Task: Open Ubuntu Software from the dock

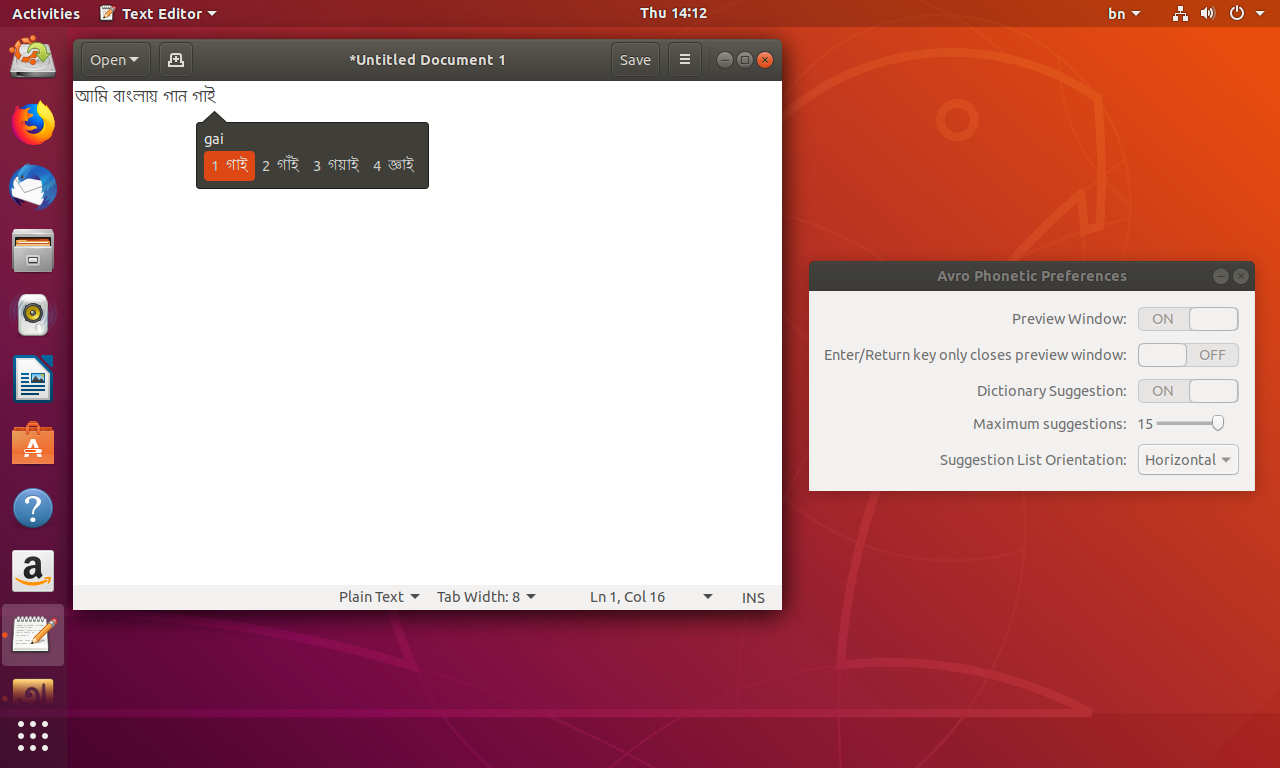Action: (x=33, y=444)
